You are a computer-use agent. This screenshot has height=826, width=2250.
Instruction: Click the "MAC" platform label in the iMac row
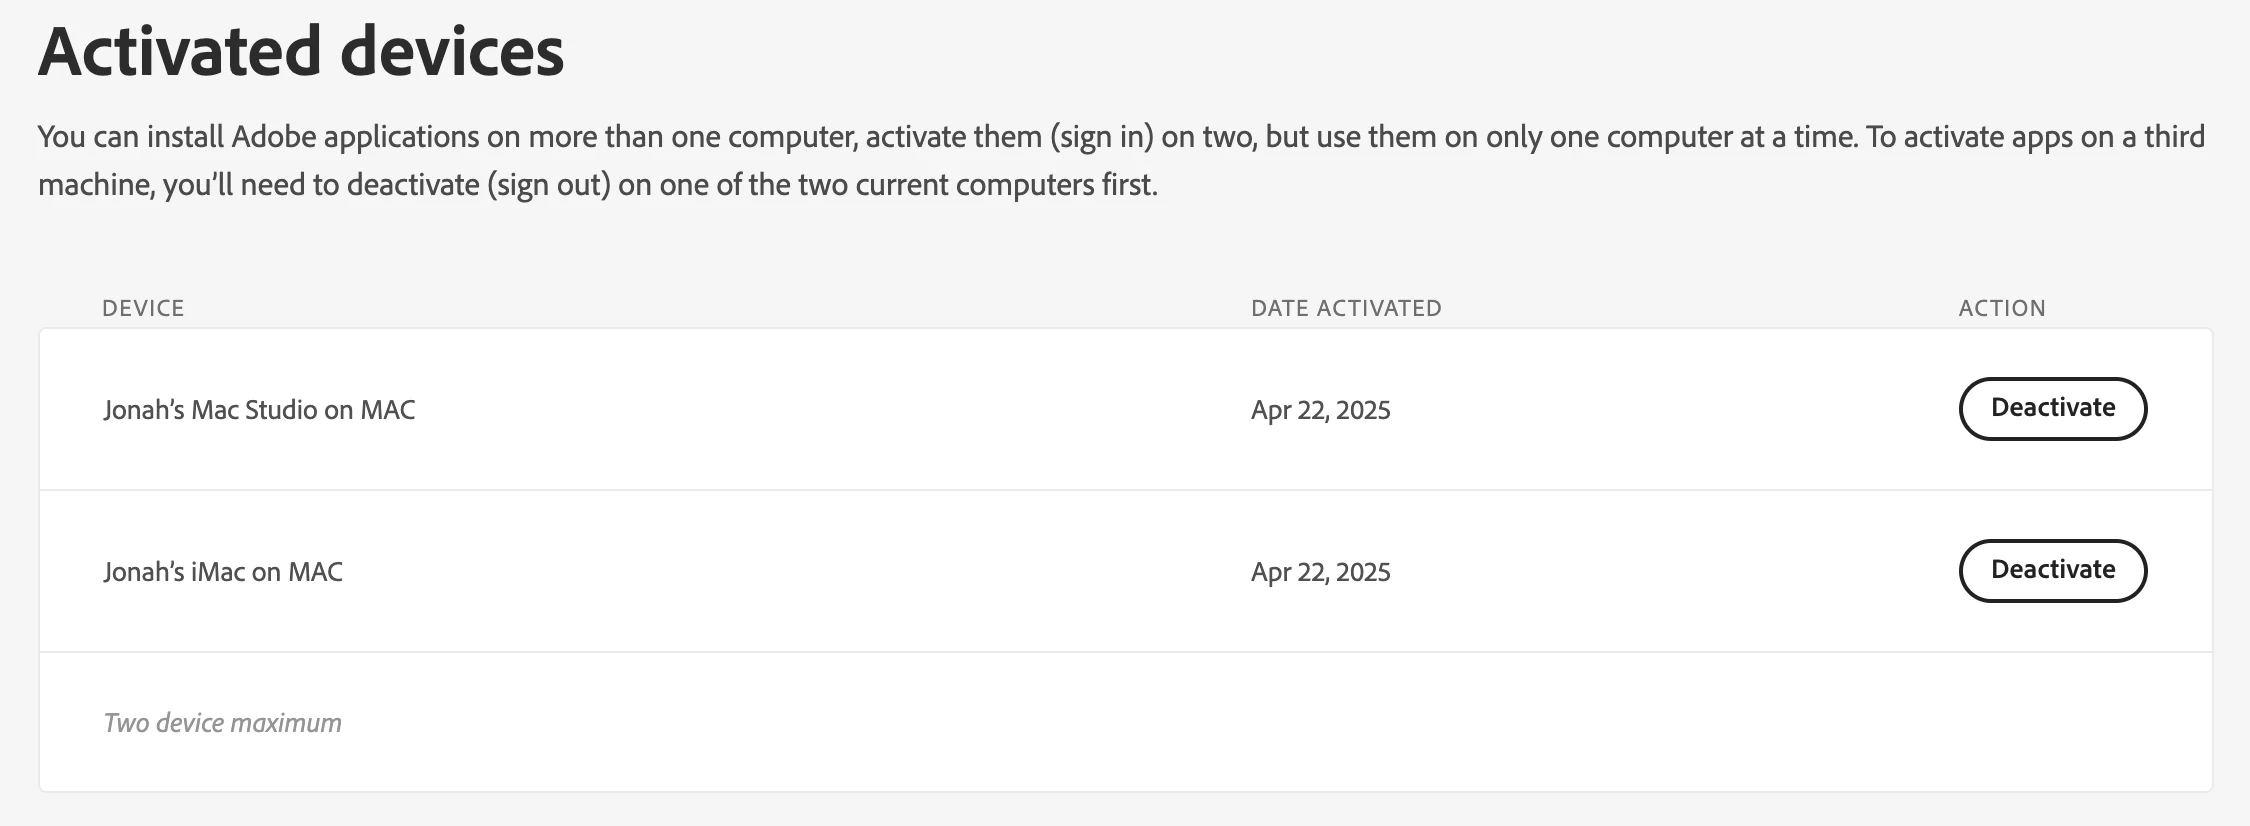click(315, 572)
